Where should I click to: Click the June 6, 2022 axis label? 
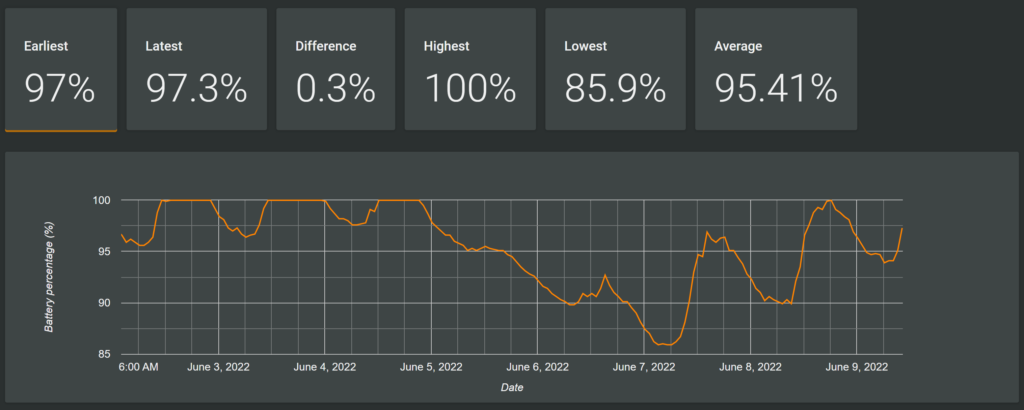coord(538,368)
